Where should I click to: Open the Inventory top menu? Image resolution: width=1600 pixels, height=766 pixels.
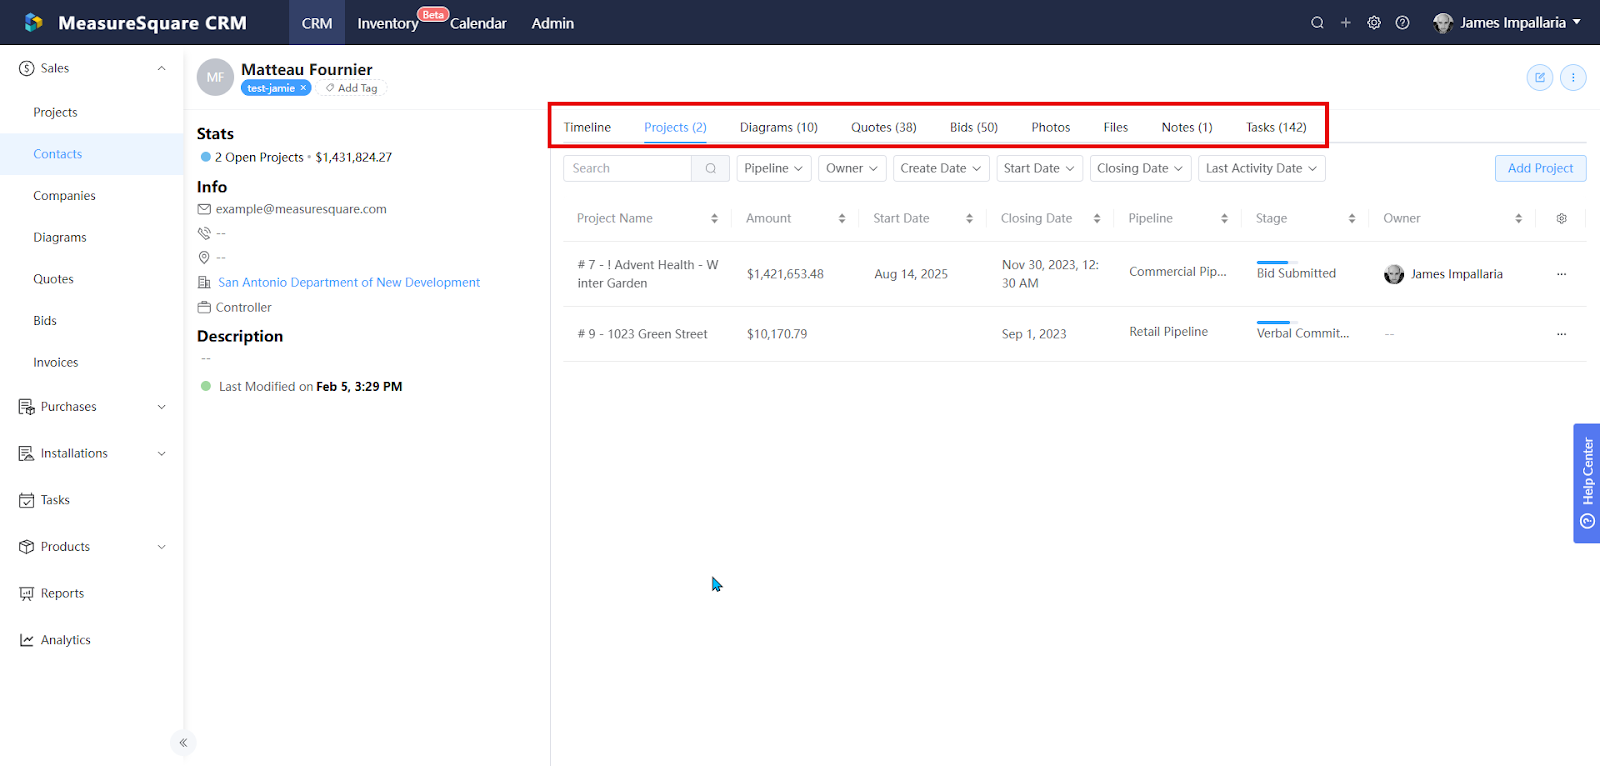pyautogui.click(x=388, y=23)
